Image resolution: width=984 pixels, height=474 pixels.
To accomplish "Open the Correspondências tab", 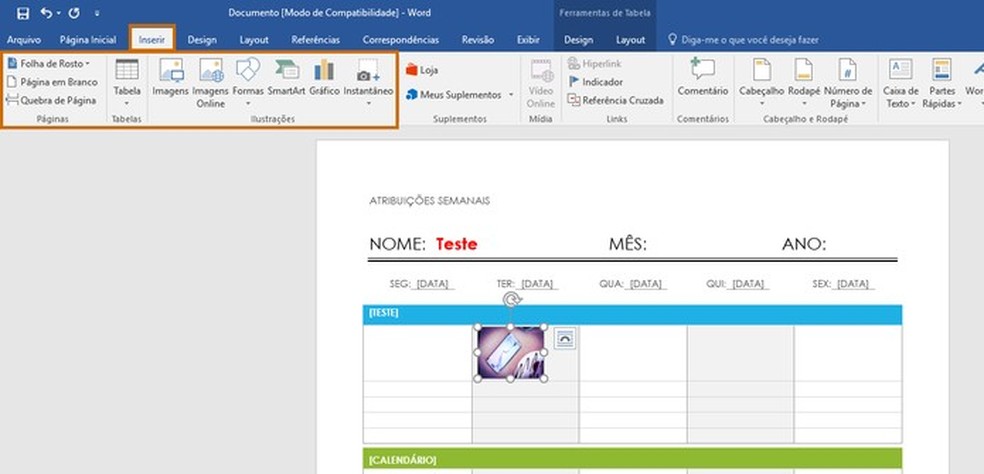I will click(400, 40).
